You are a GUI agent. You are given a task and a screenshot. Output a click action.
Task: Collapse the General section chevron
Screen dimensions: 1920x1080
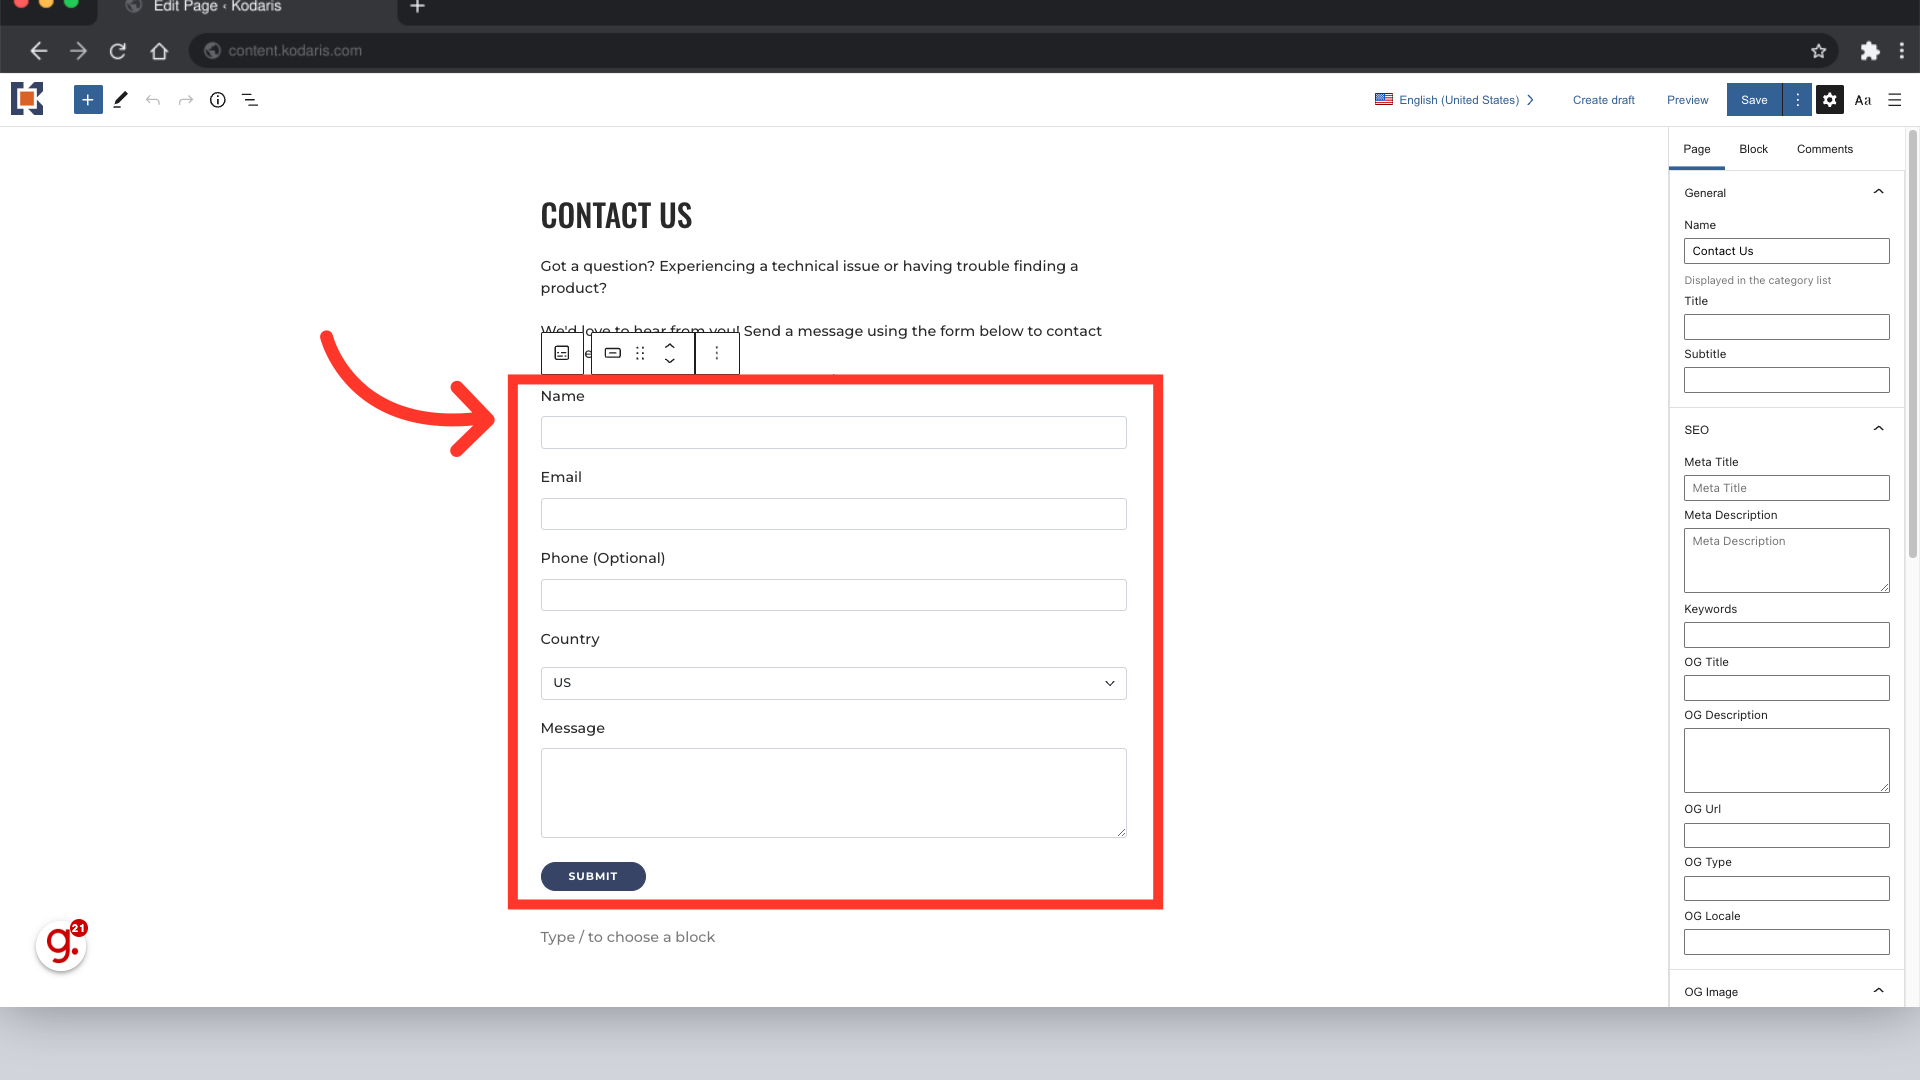click(x=1878, y=192)
